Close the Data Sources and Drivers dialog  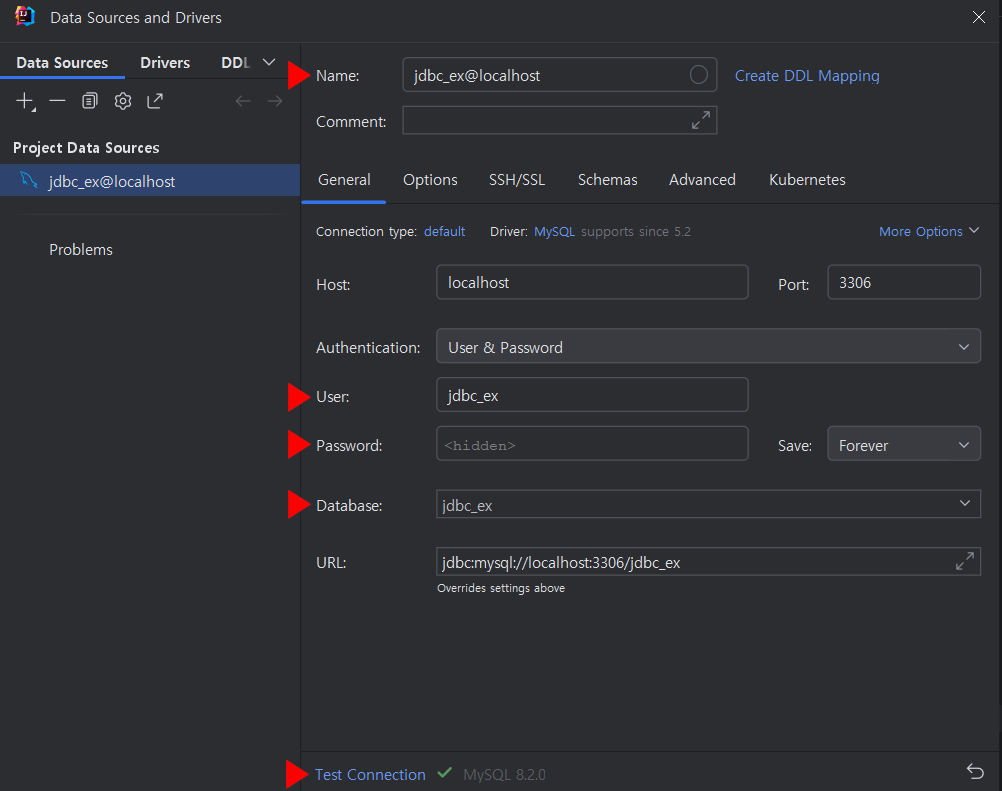point(978,17)
